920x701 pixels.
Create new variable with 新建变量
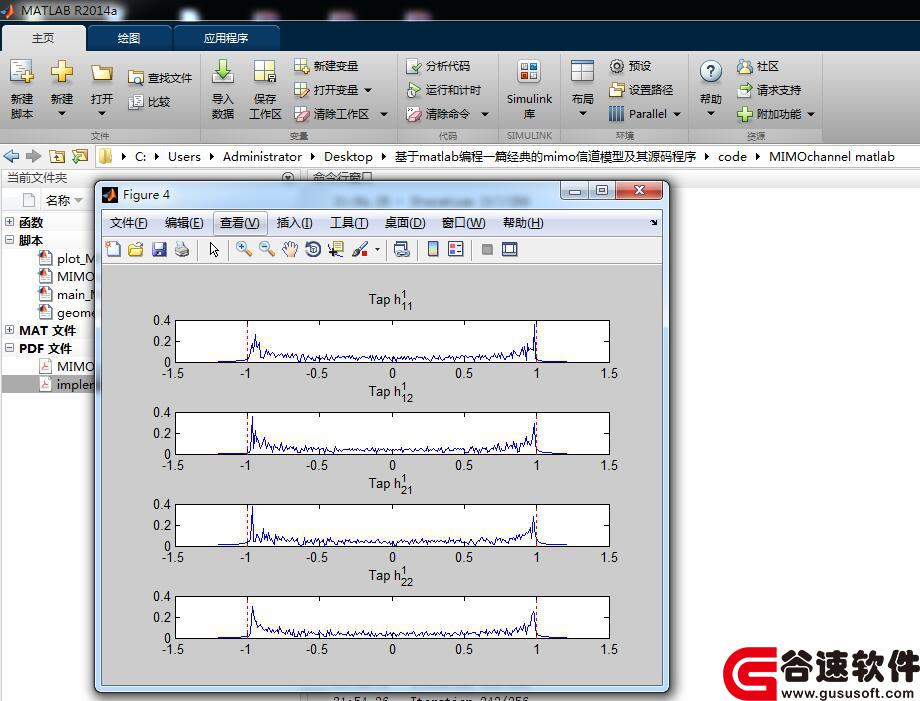326,66
